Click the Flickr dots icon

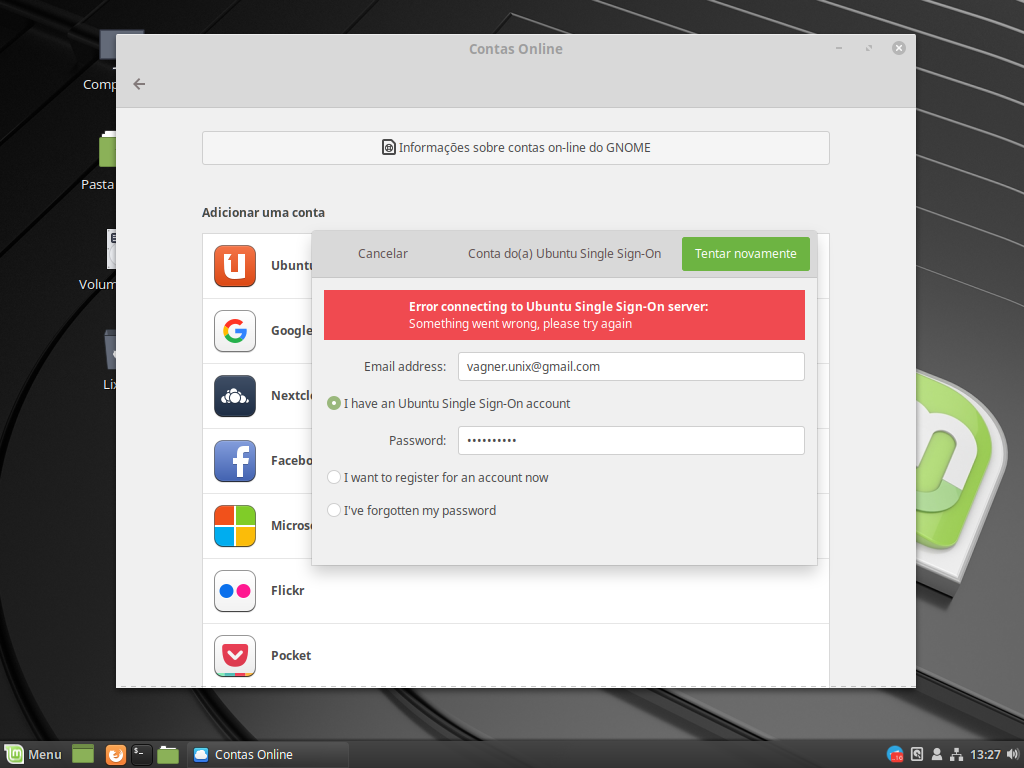(234, 591)
